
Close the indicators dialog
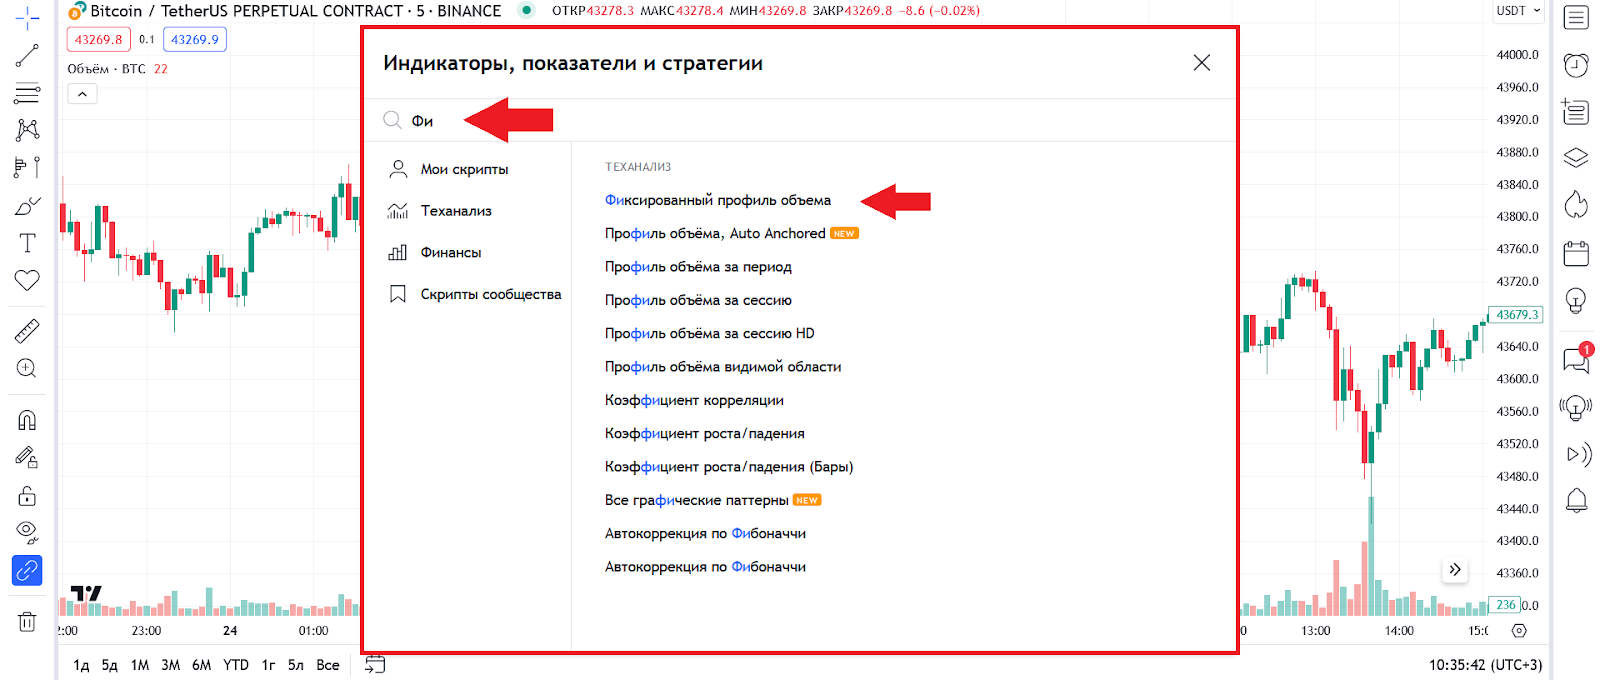pos(1202,62)
